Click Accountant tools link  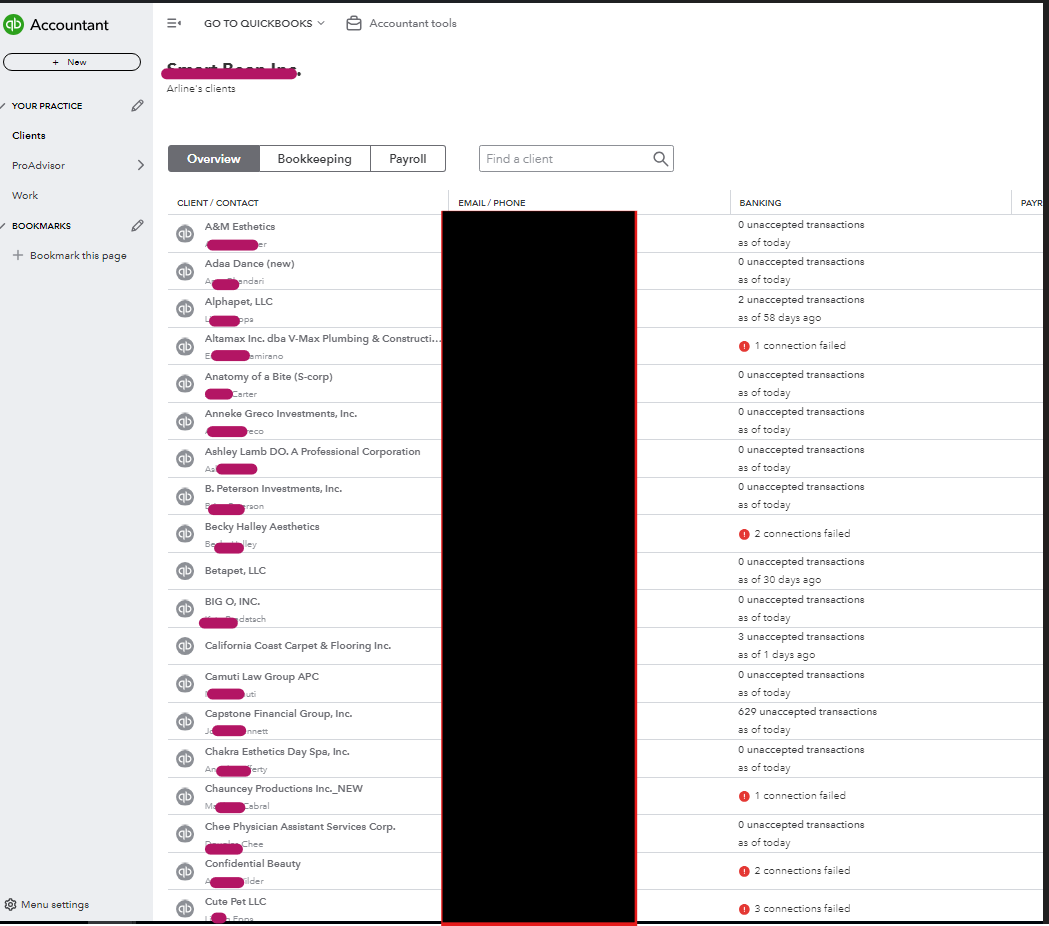coord(413,23)
